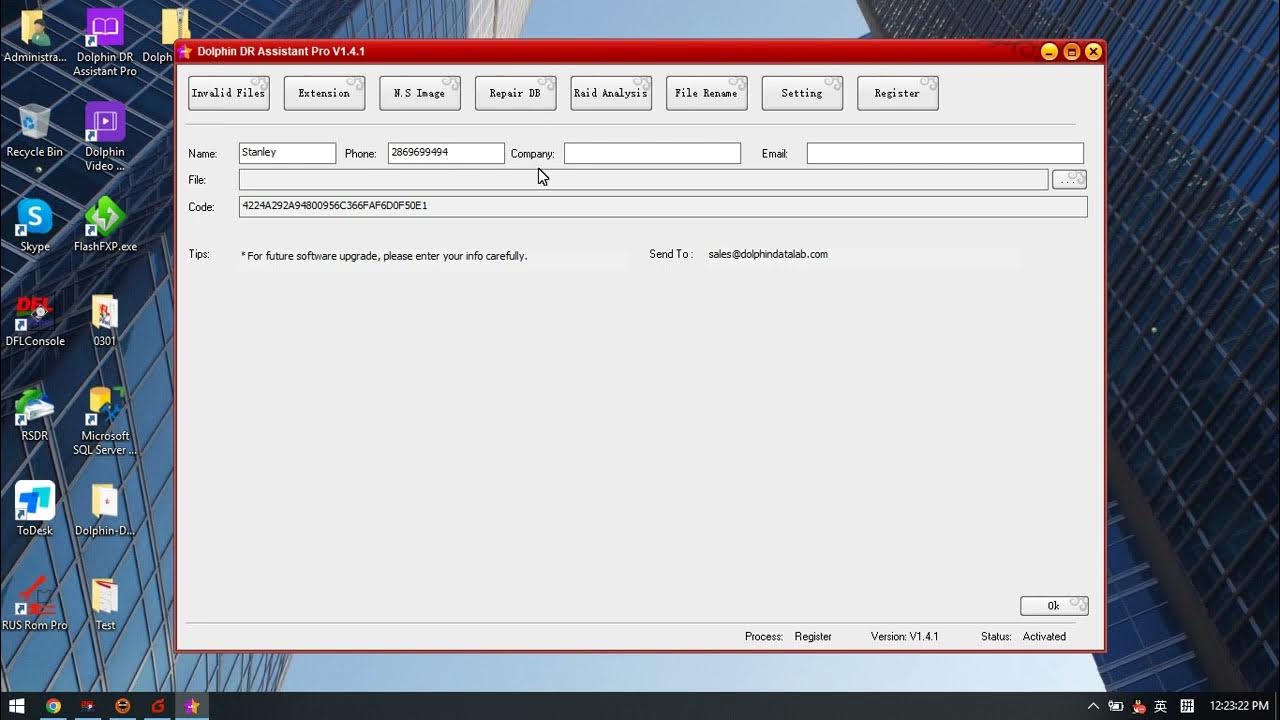Click the upgrade tips text
1280x720 pixels.
click(x=384, y=256)
